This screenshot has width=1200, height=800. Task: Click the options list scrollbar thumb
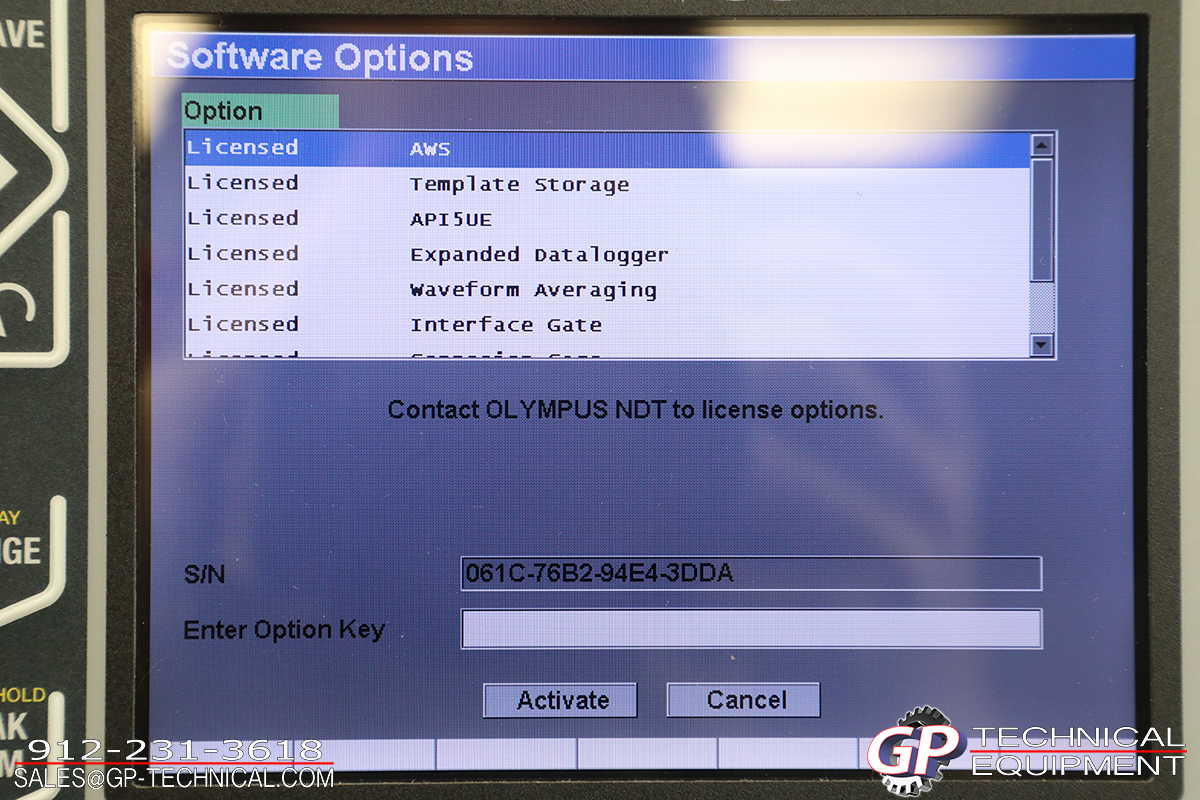pos(1042,220)
